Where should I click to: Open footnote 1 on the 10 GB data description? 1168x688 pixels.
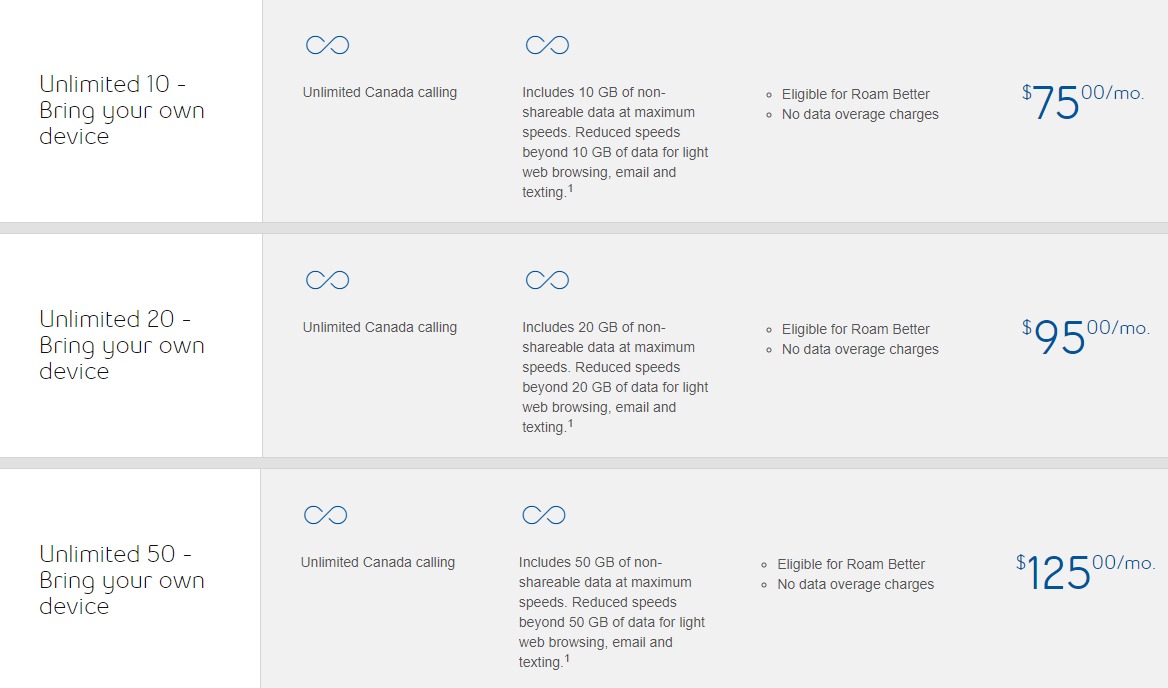(571, 188)
